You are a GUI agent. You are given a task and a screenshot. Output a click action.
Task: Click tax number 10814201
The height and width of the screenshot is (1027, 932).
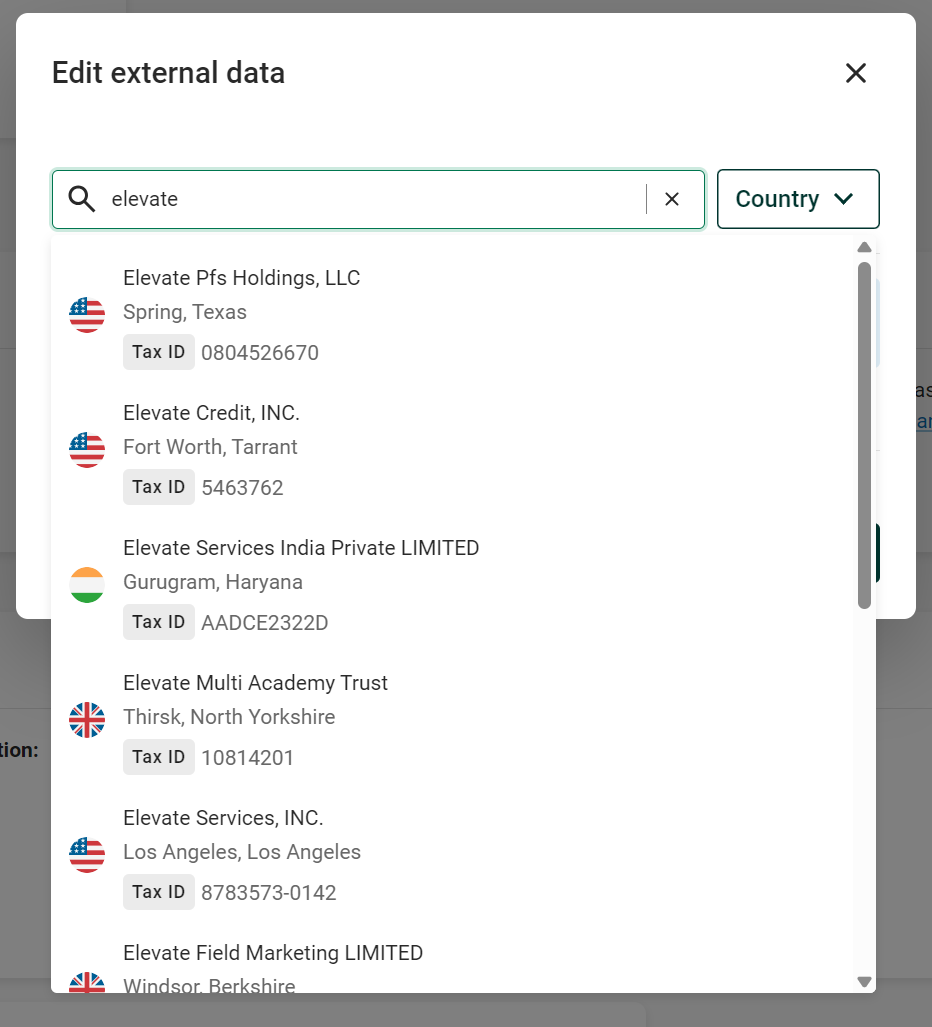pyautogui.click(x=248, y=758)
